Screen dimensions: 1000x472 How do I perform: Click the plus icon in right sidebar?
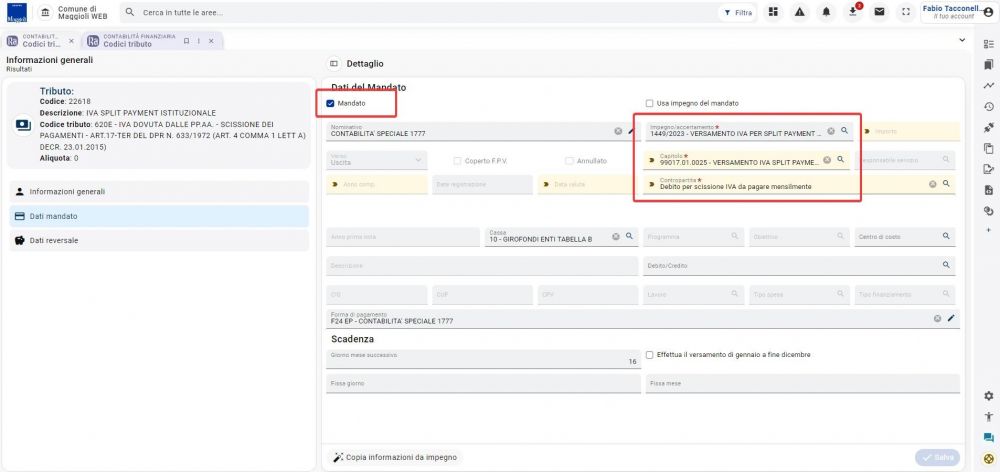point(989,230)
